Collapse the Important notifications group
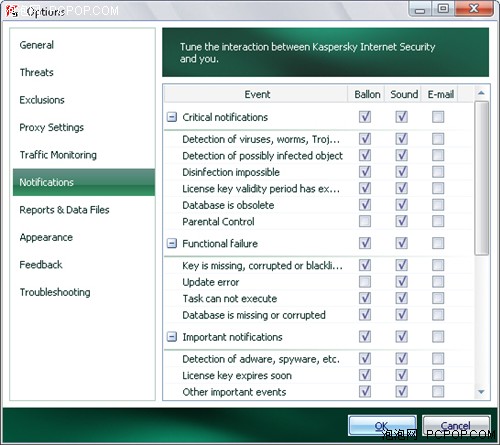 click(172, 337)
